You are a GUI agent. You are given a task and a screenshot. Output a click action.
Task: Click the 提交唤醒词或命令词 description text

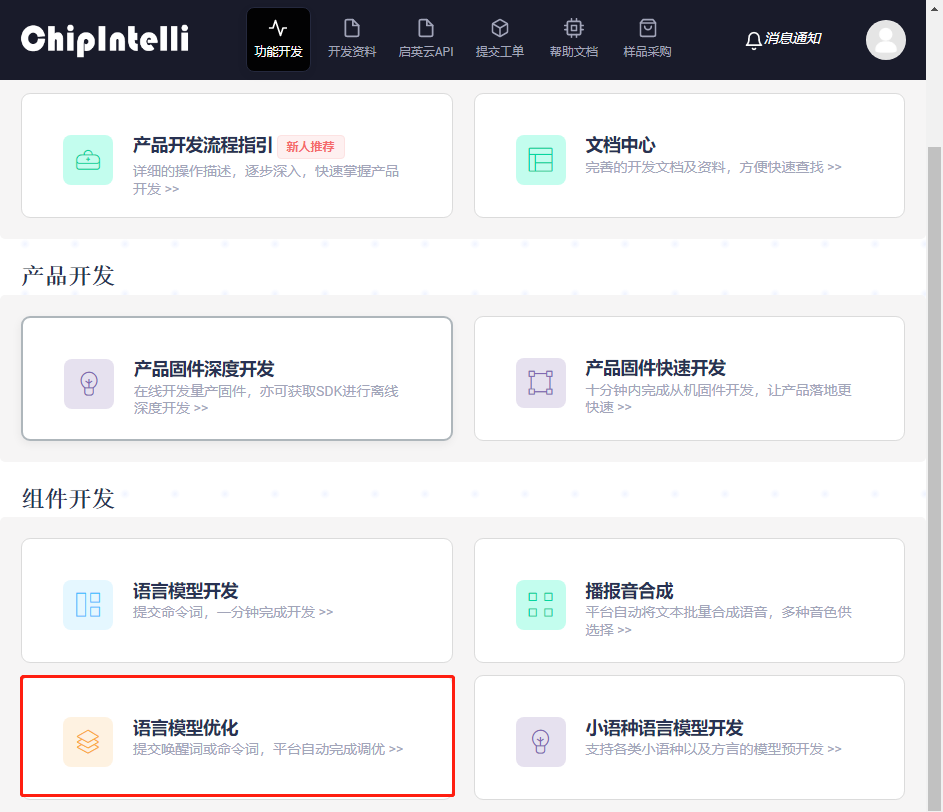tap(268, 749)
